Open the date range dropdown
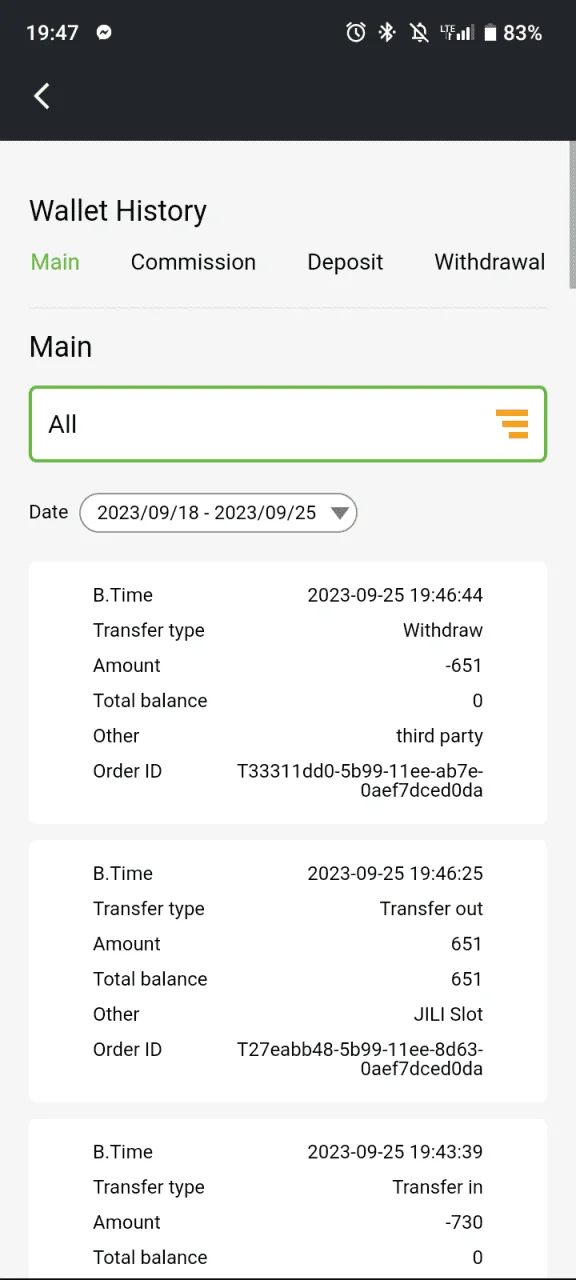This screenshot has height=1280, width=576. point(218,513)
